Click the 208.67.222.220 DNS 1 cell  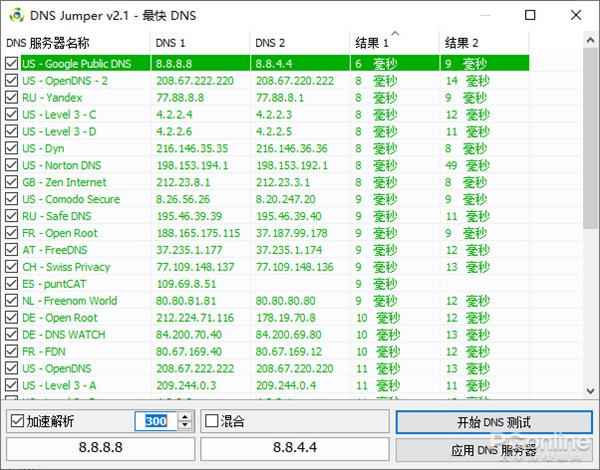195,81
